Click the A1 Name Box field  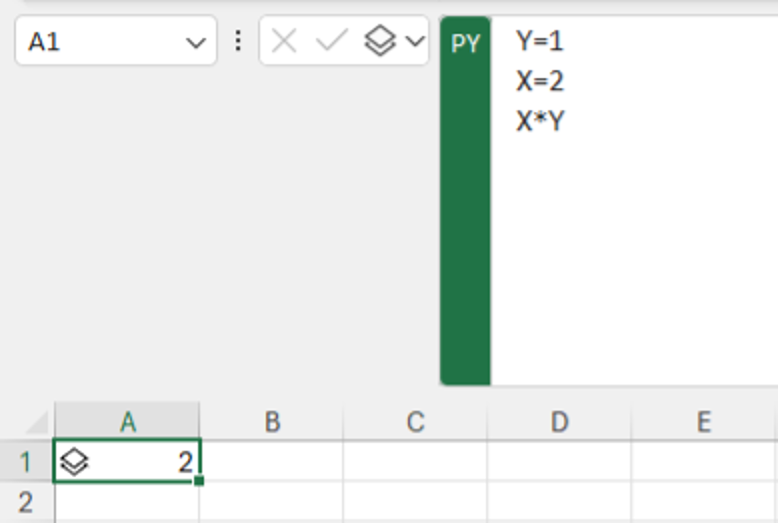pyautogui.click(x=116, y=41)
